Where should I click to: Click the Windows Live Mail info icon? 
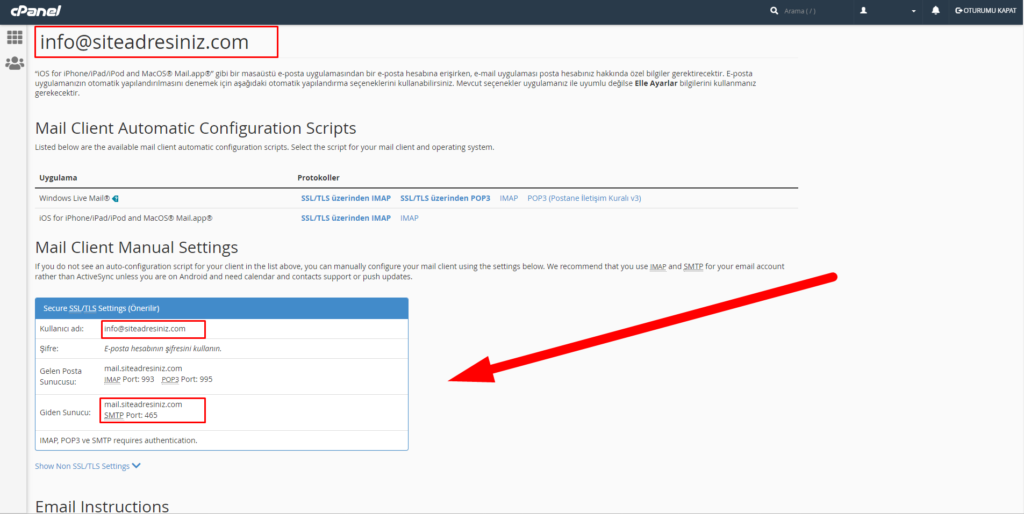pyautogui.click(x=116, y=198)
